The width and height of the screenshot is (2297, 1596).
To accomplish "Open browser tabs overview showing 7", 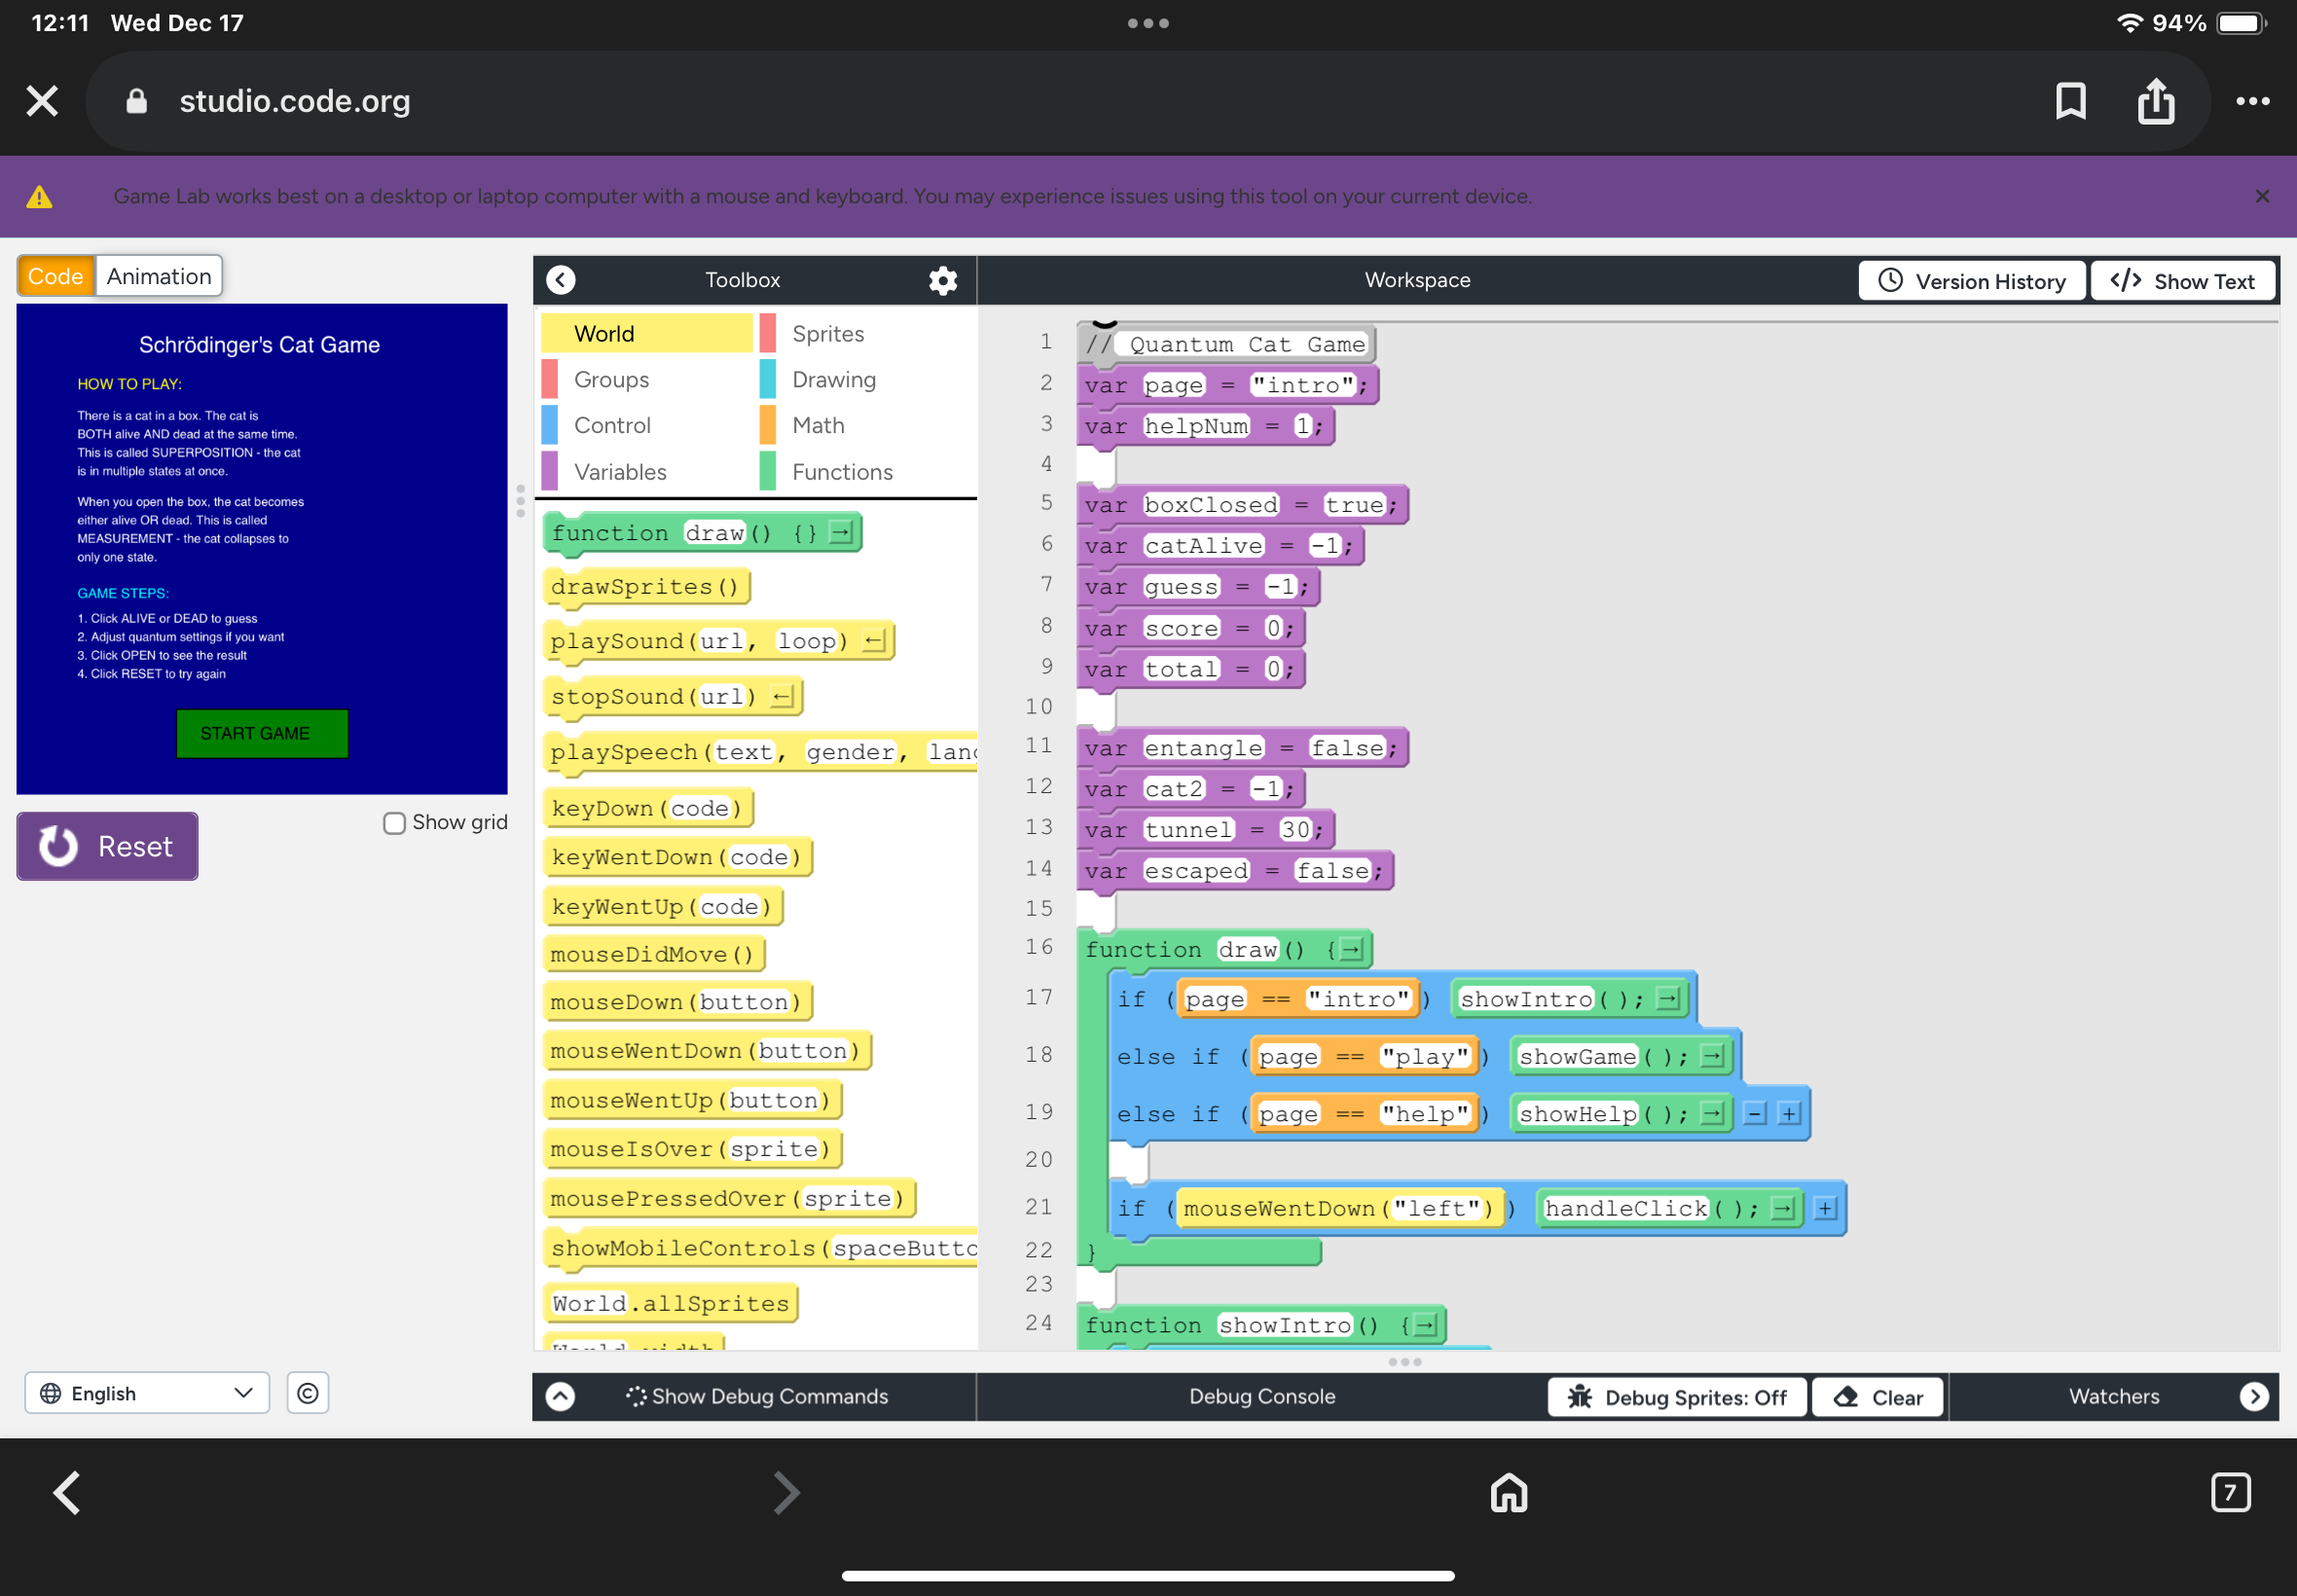I will coord(2229,1493).
